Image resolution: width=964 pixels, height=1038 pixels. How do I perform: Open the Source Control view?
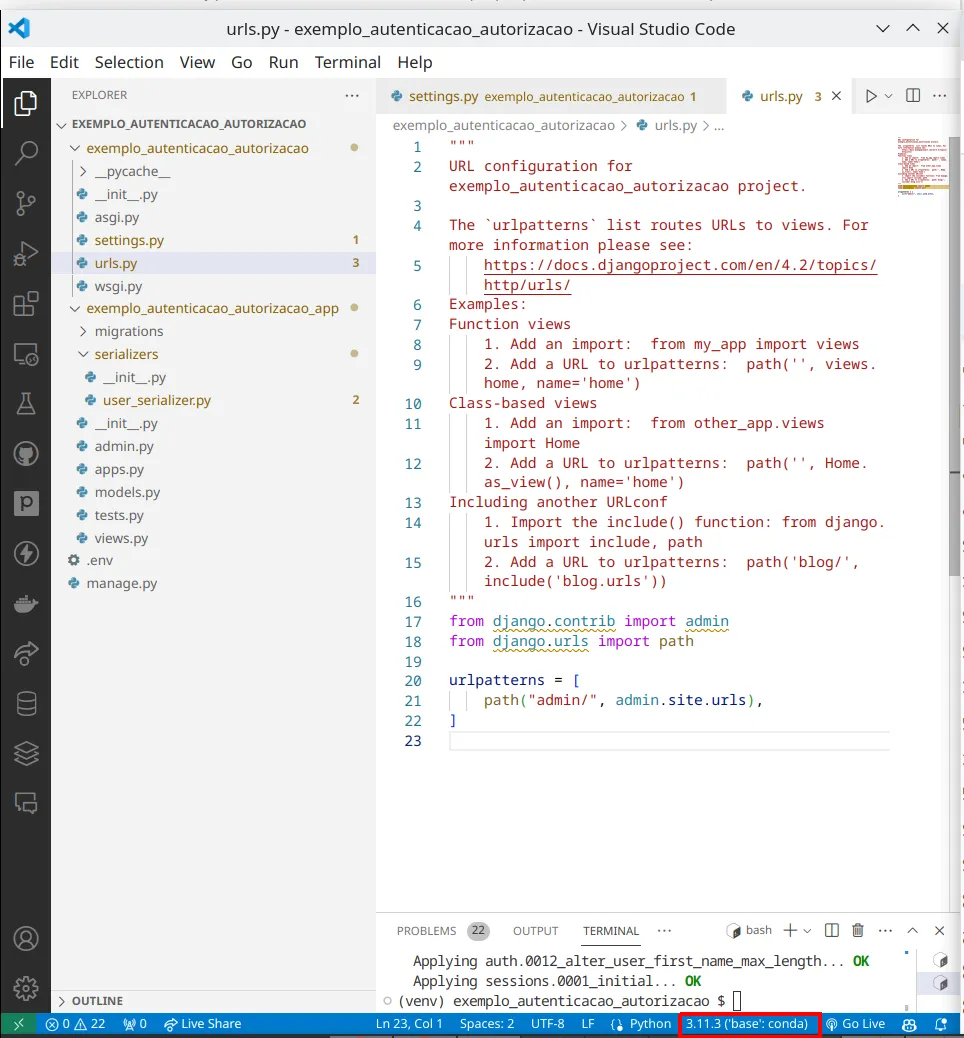pos(26,203)
